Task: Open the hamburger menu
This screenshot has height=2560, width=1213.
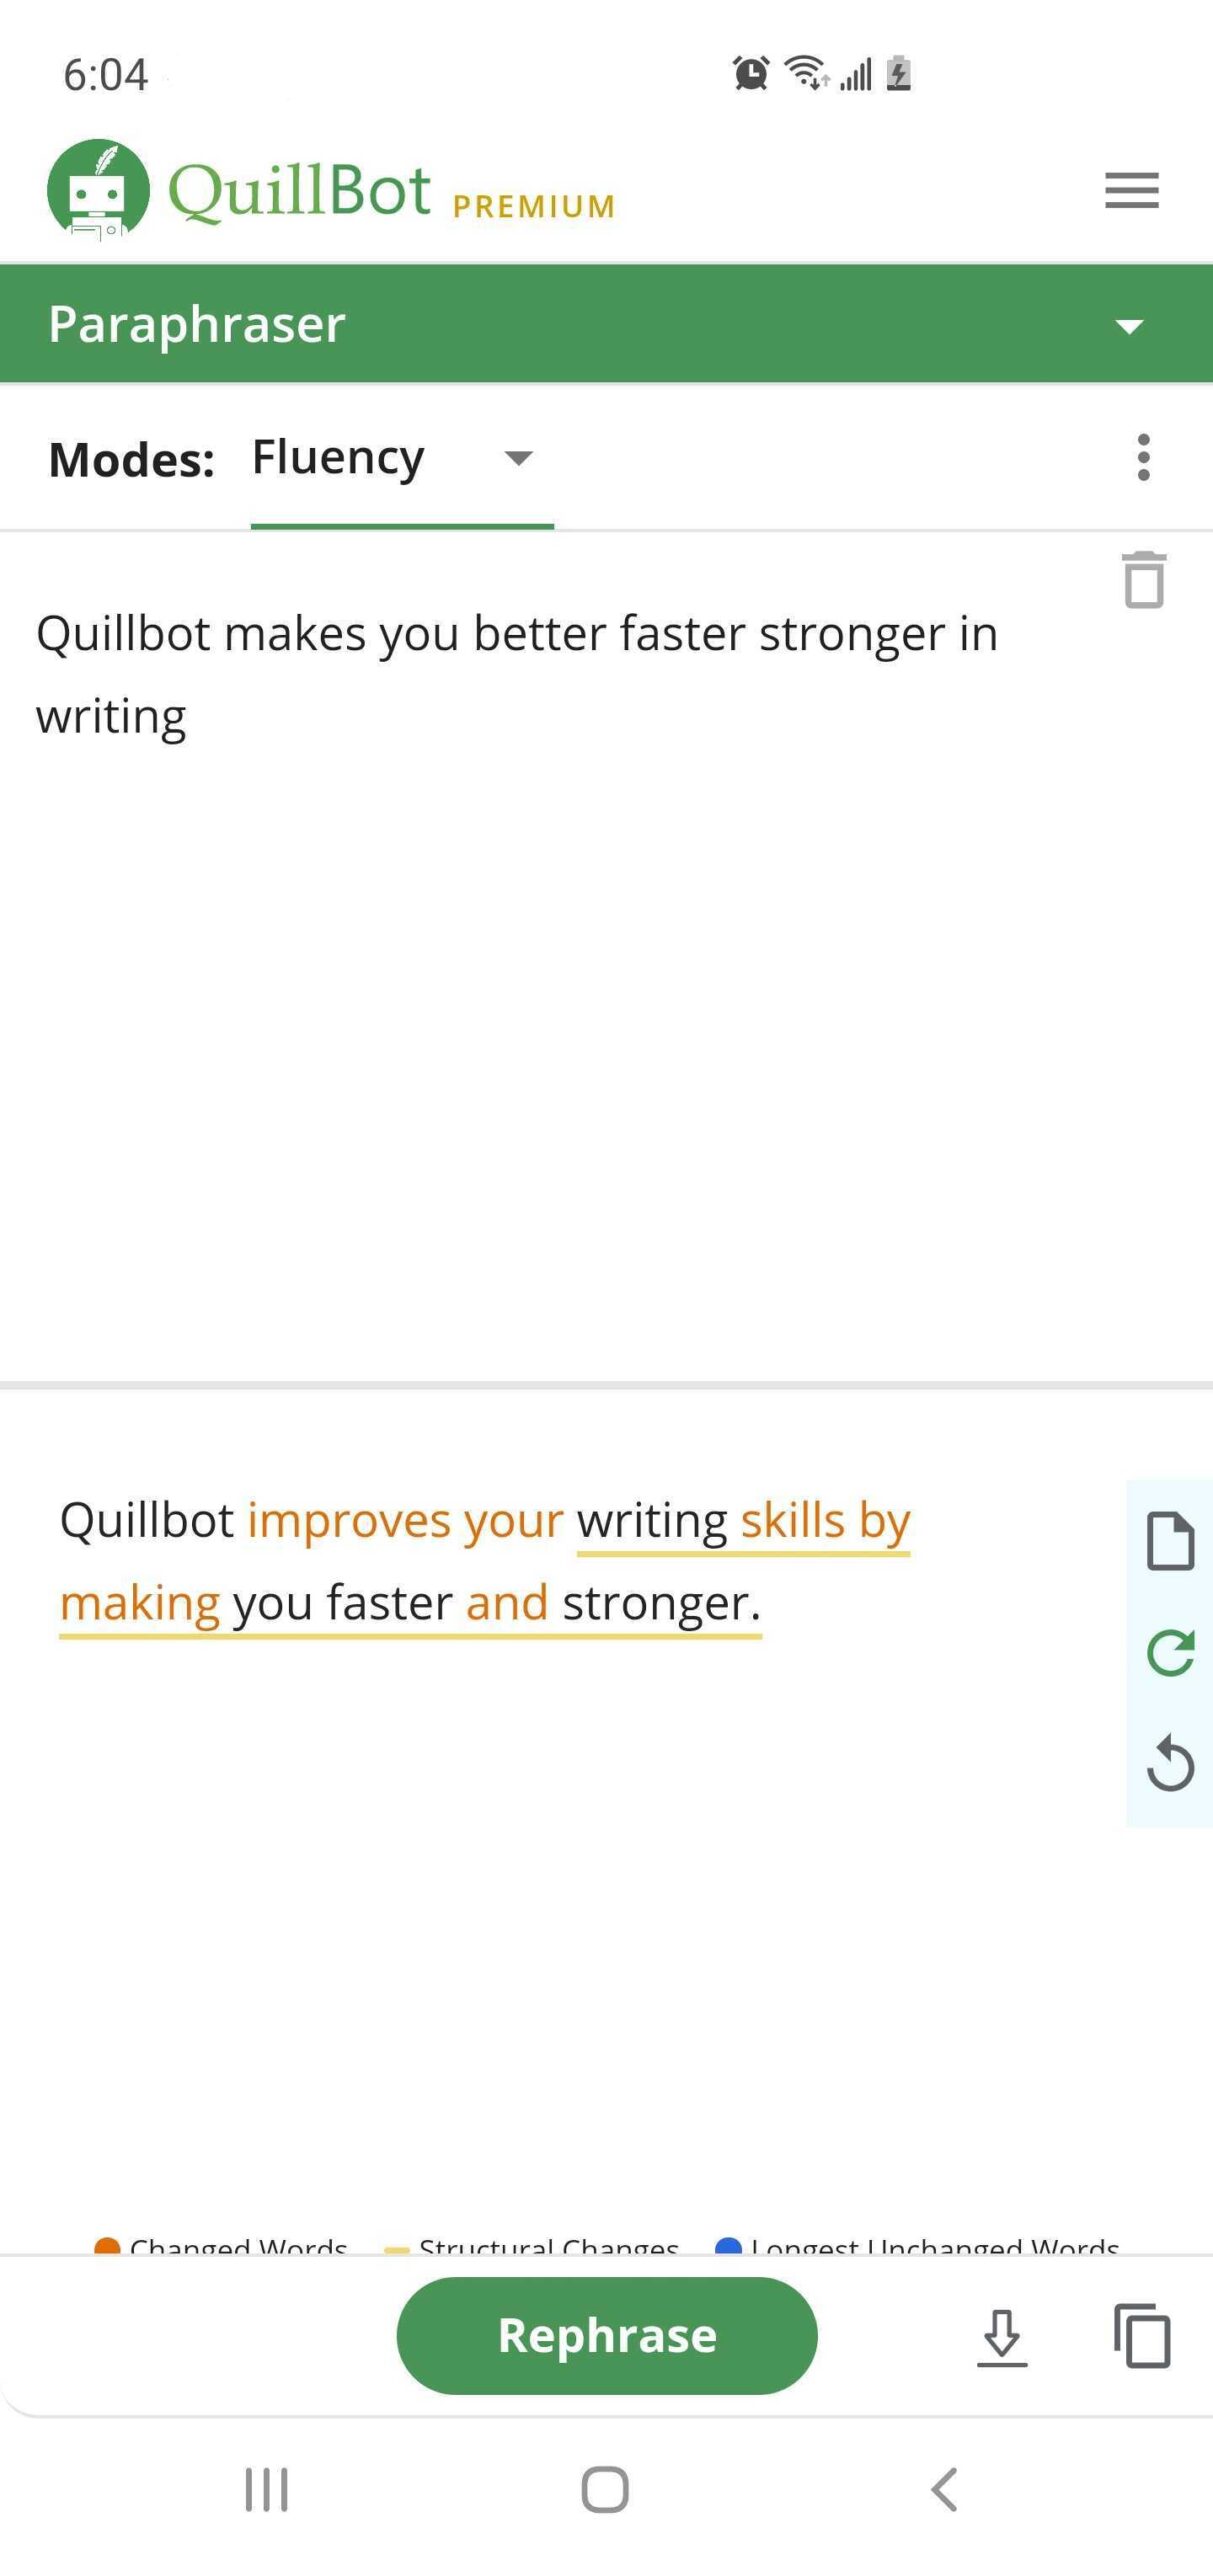Action: point(1131,190)
